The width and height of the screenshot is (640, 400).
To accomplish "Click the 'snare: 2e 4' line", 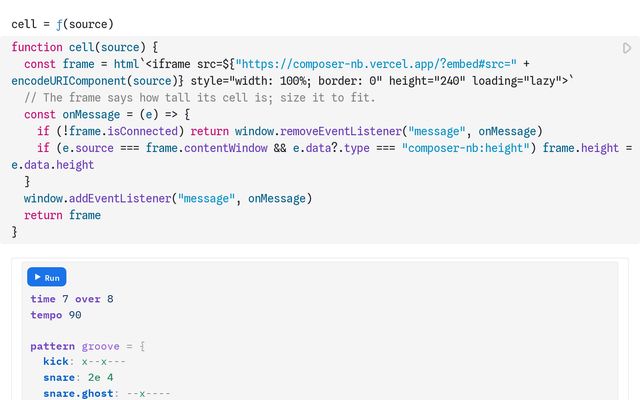I will pyautogui.click(x=78, y=378).
